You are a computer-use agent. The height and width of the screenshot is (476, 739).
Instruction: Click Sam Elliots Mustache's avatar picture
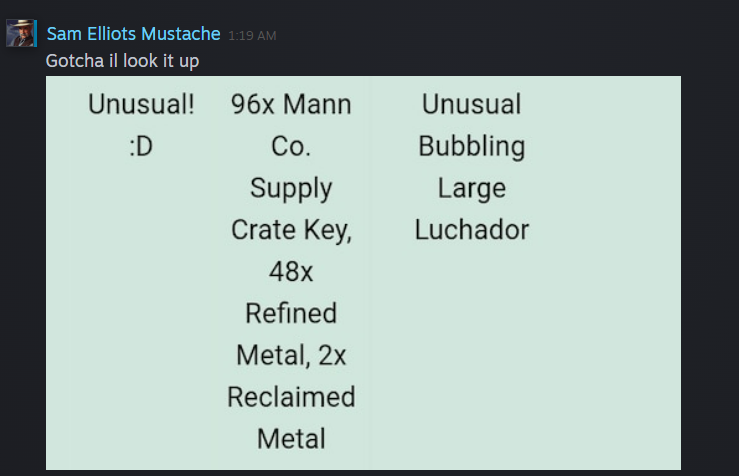pos(20,33)
